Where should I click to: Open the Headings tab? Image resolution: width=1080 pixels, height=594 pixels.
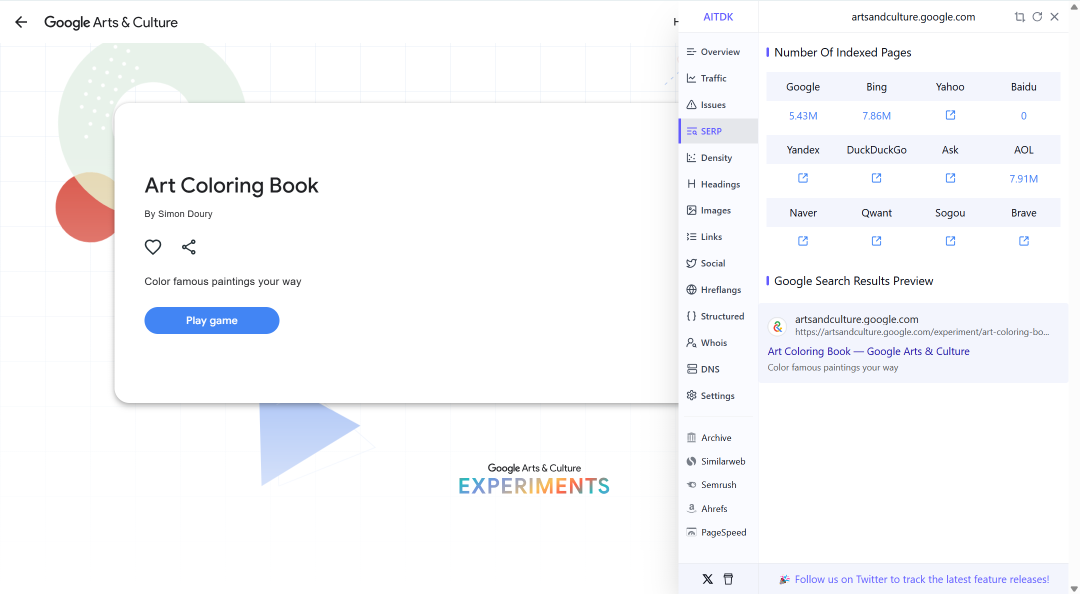pyautogui.click(x=718, y=184)
